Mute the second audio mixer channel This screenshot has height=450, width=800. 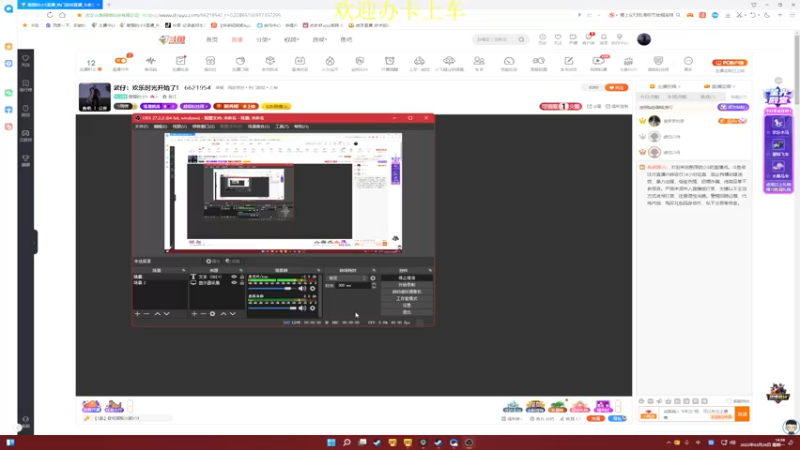click(x=303, y=308)
